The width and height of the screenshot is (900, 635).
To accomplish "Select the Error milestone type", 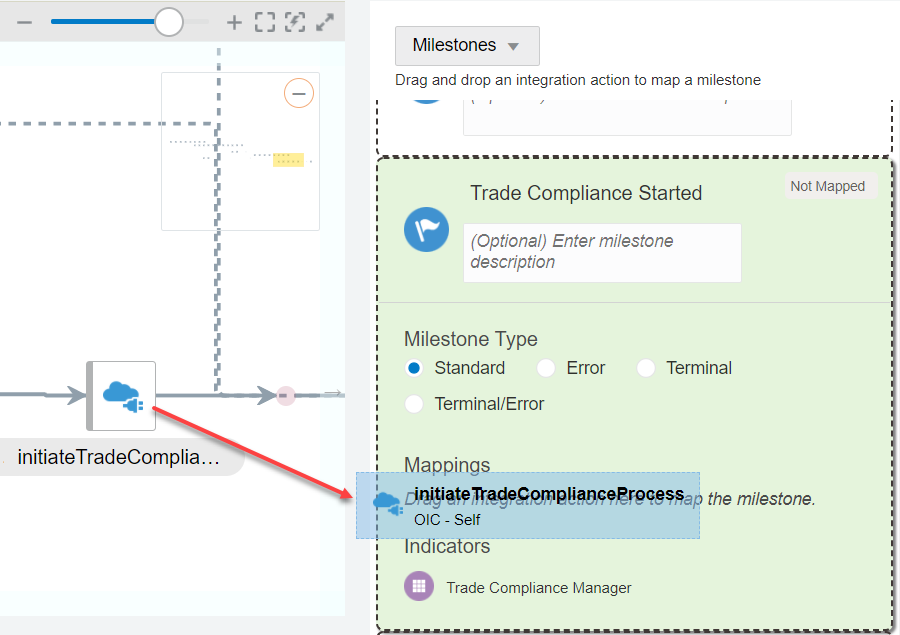I will [546, 368].
